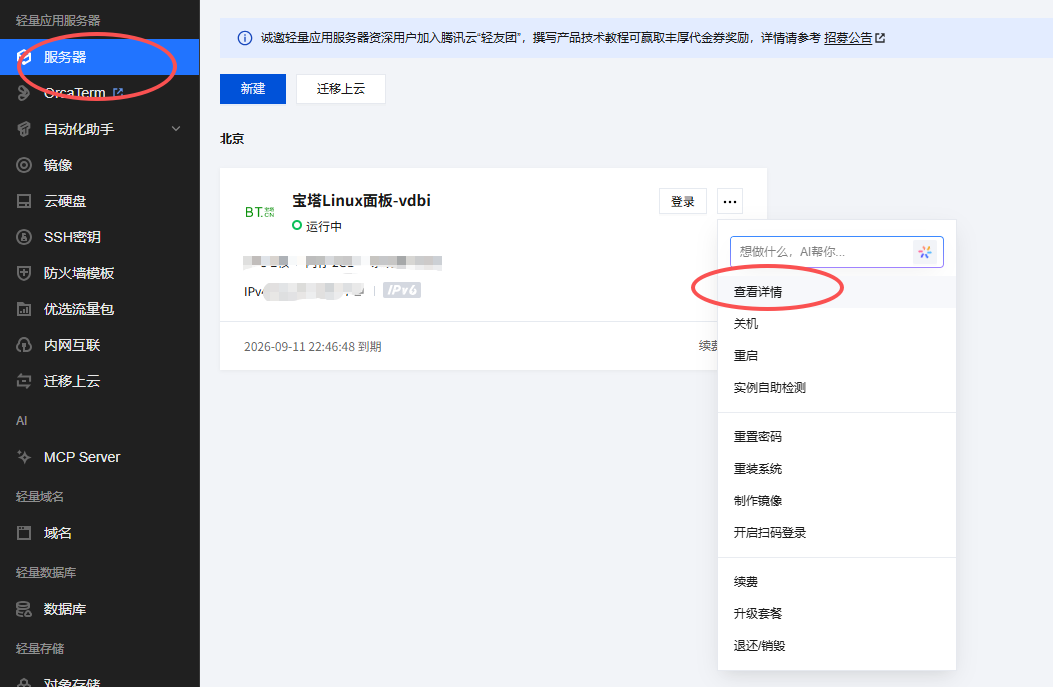Viewport: 1053px width, 687px height.
Task: Choose 退还/销毁 menu entry
Action: (x=837, y=646)
